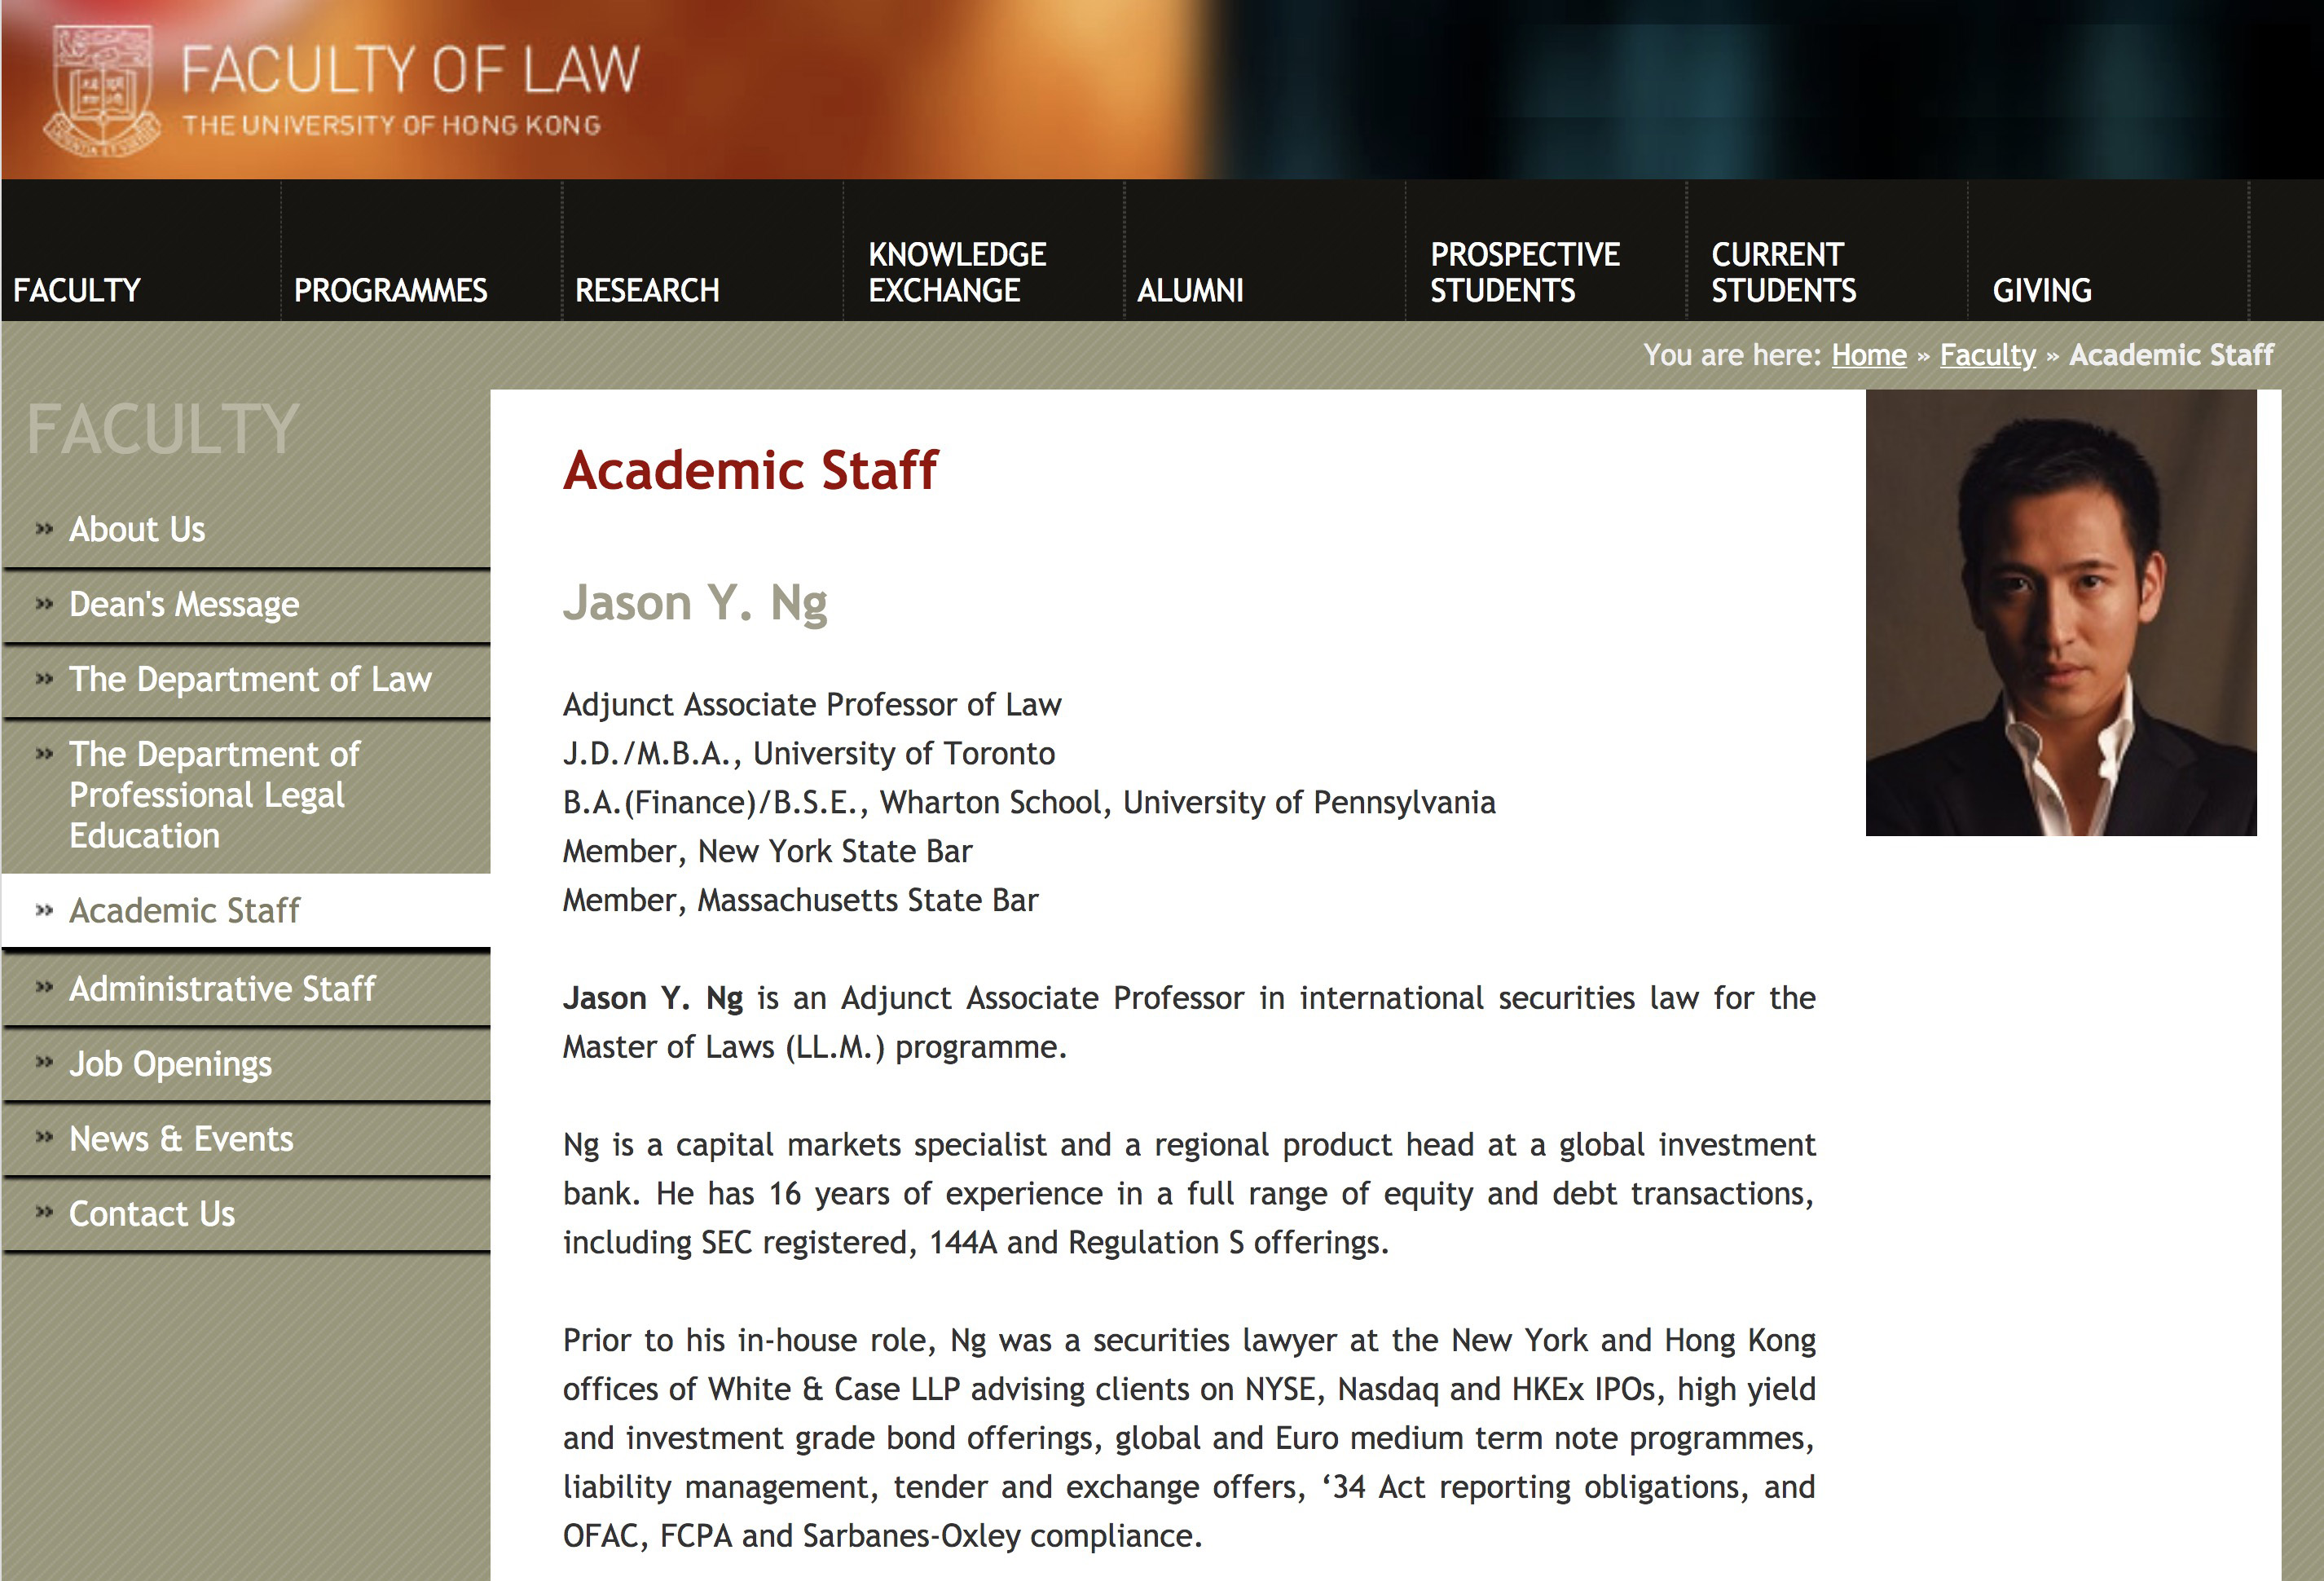Go to the ALUMNI menu
This screenshot has width=2324, height=1581.
click(1190, 290)
